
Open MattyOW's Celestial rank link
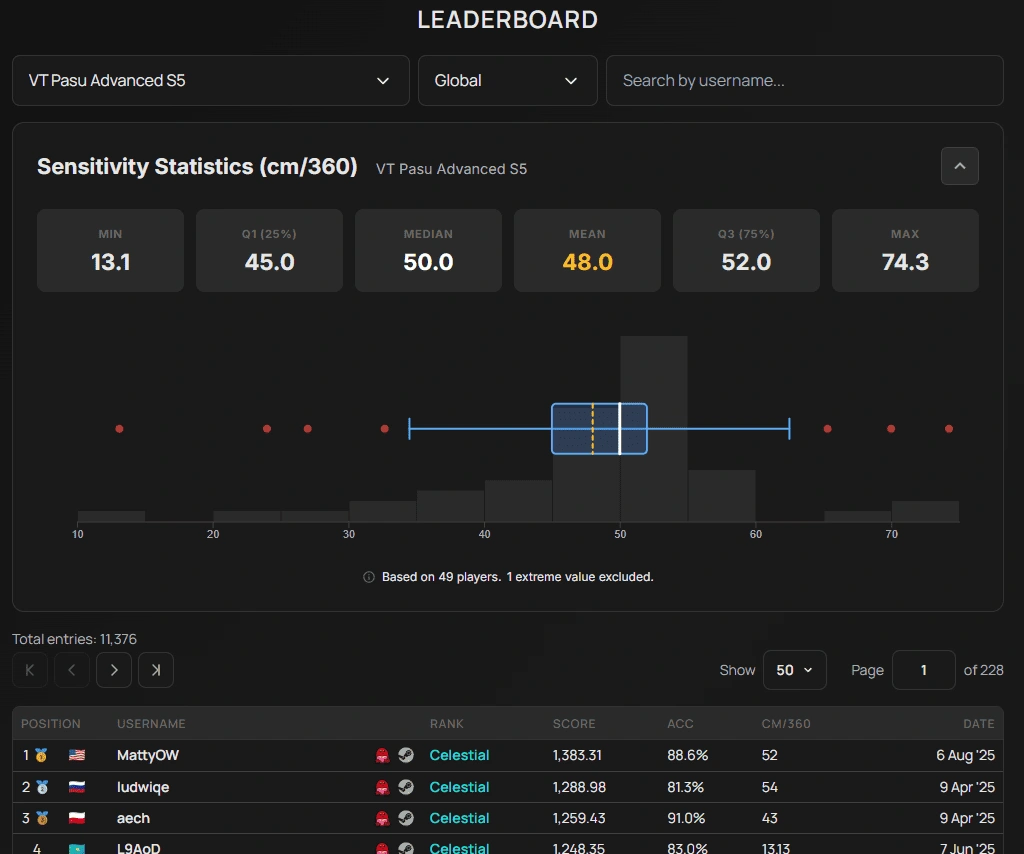point(459,755)
